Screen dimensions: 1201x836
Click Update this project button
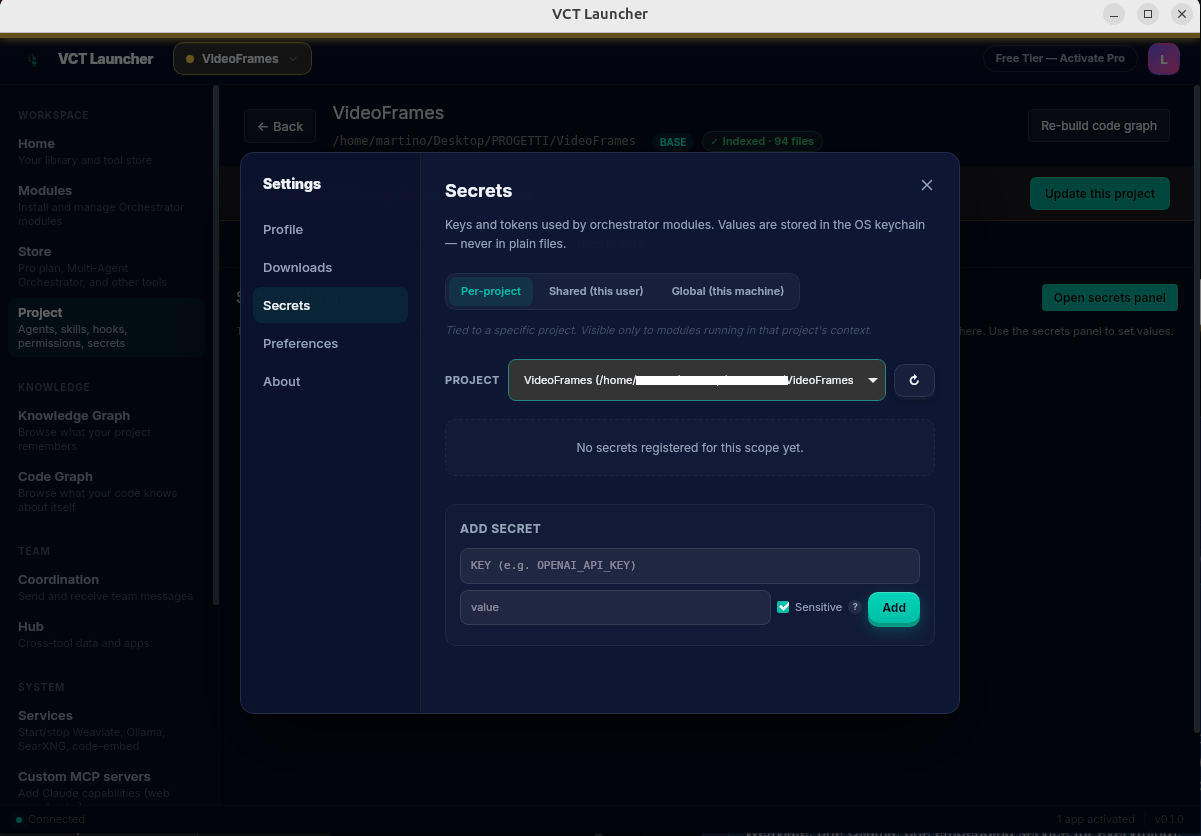1100,193
